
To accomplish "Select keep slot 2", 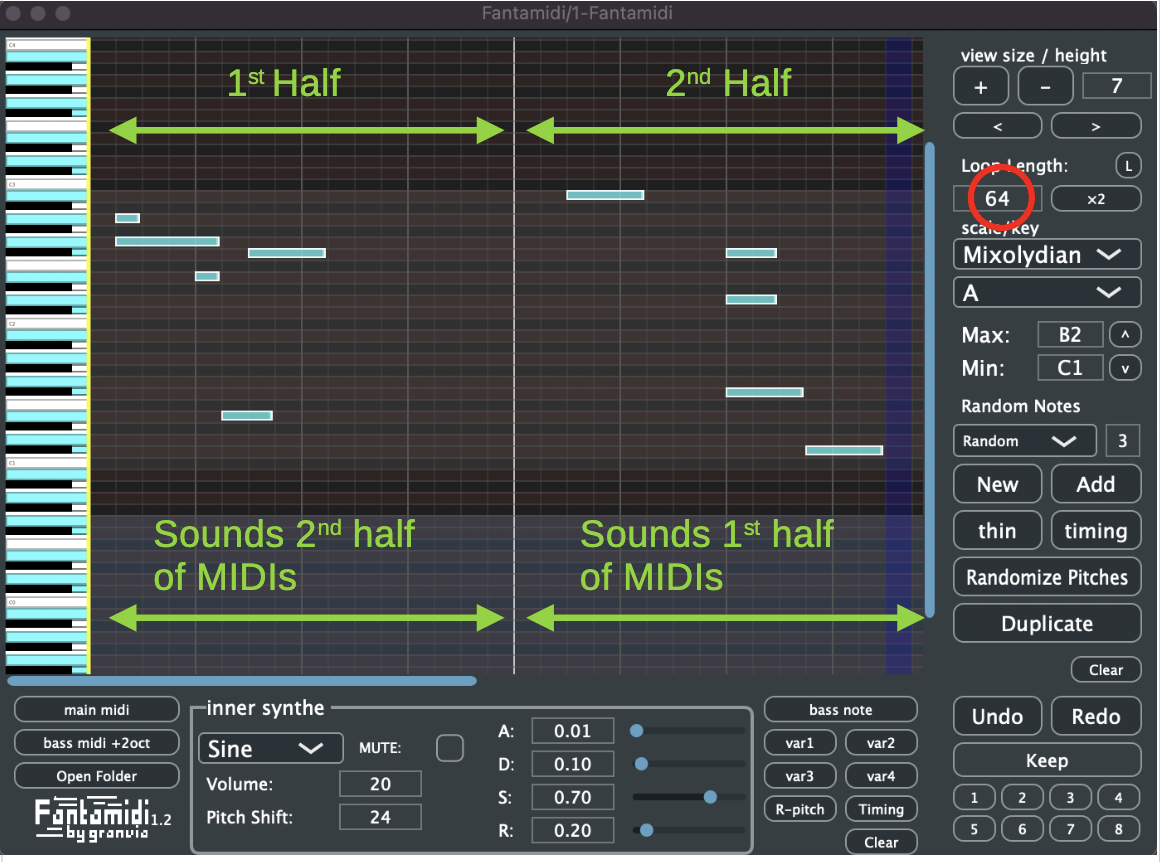I will pos(1022,798).
